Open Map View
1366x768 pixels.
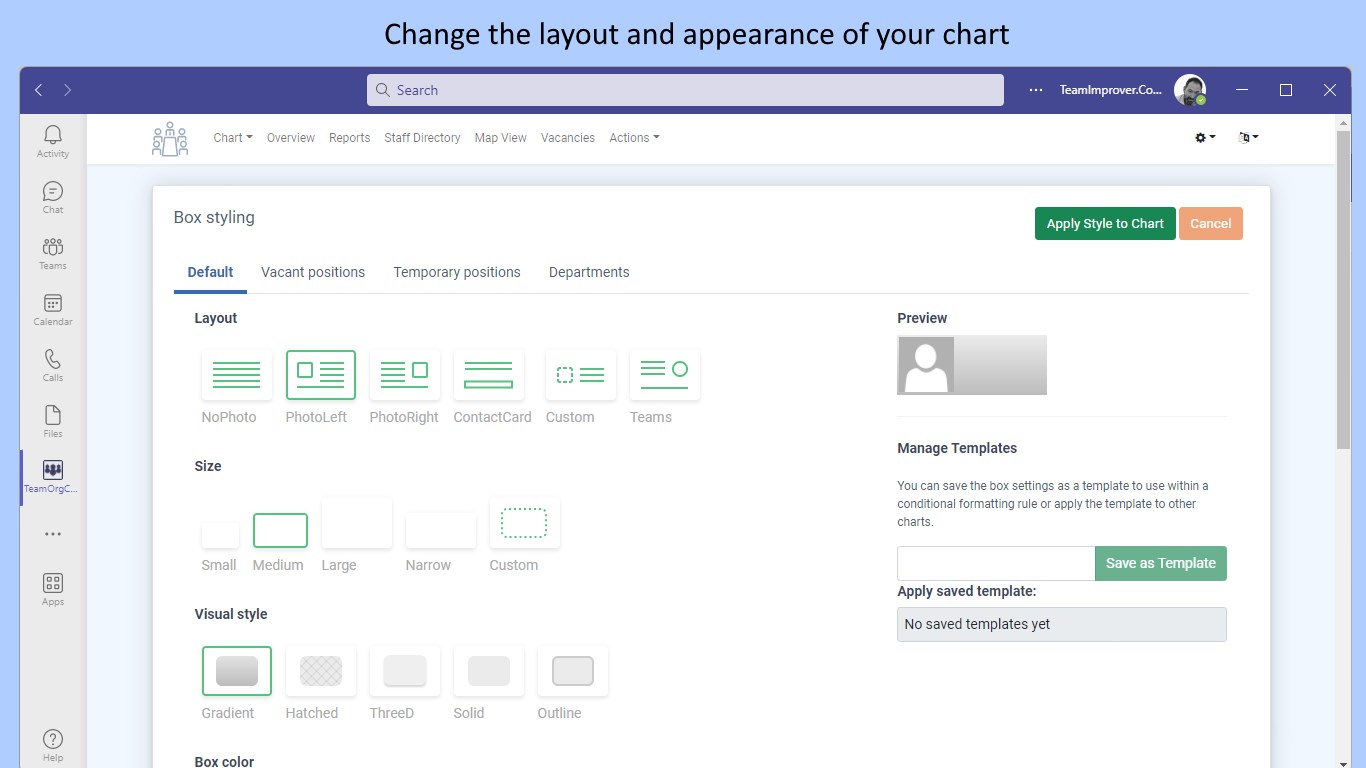click(501, 138)
